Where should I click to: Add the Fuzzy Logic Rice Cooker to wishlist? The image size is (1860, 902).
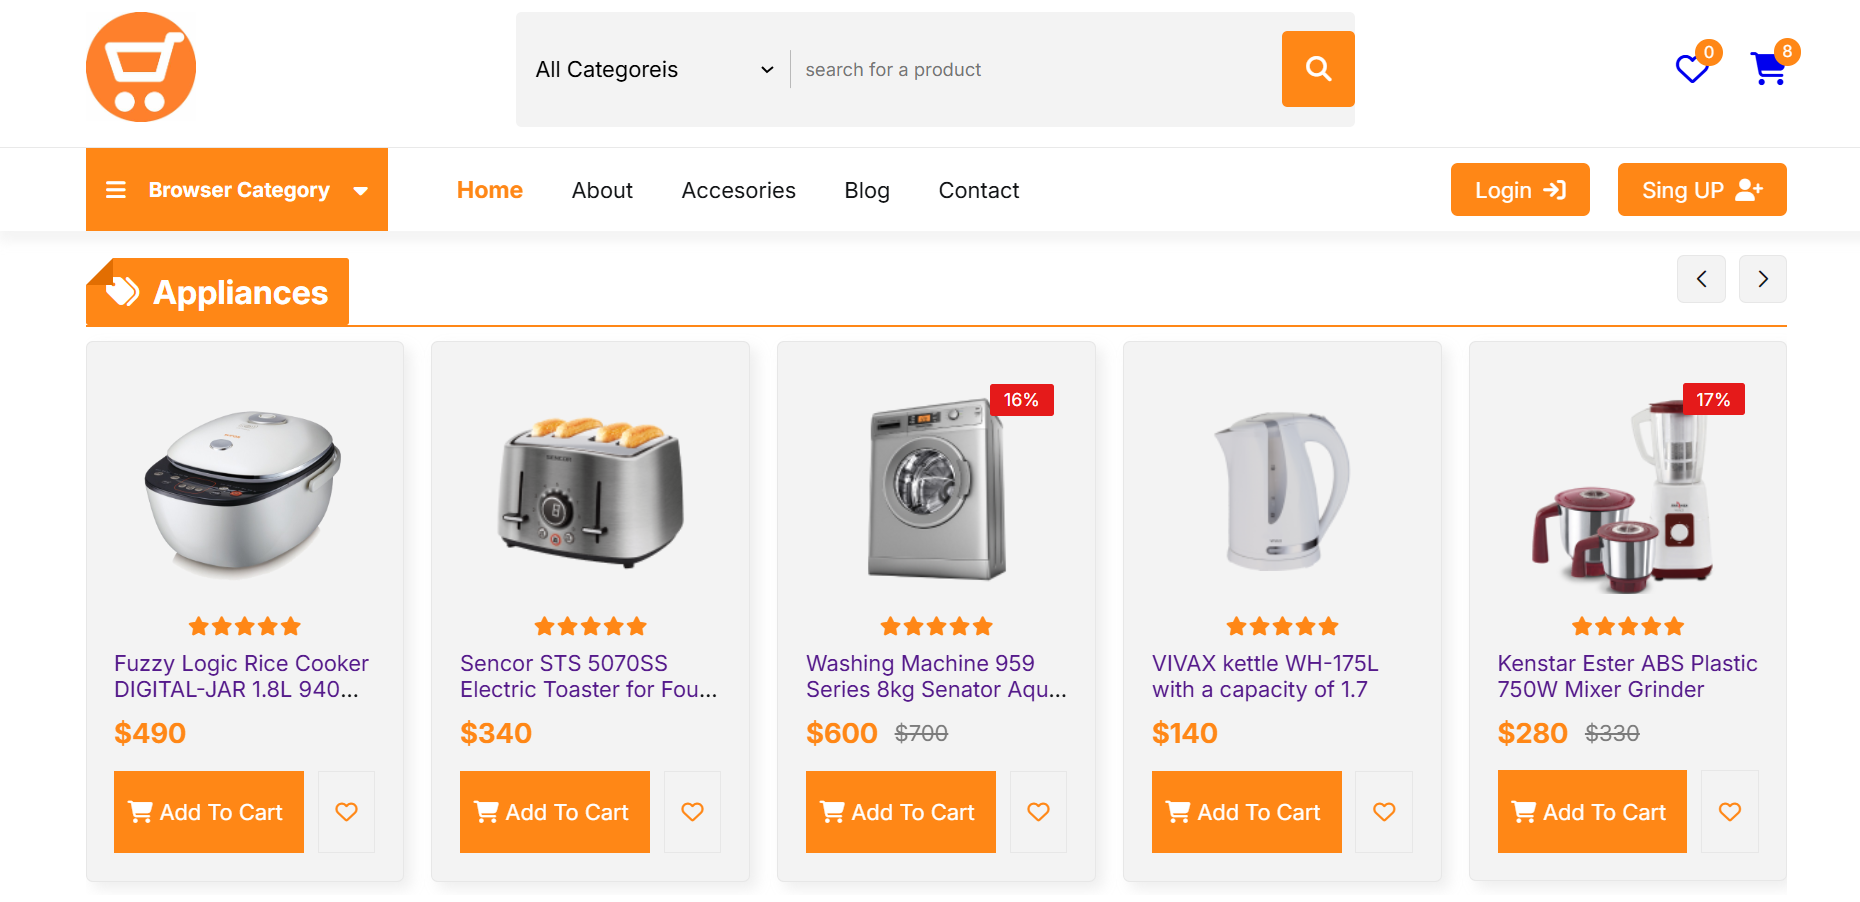pos(346,812)
